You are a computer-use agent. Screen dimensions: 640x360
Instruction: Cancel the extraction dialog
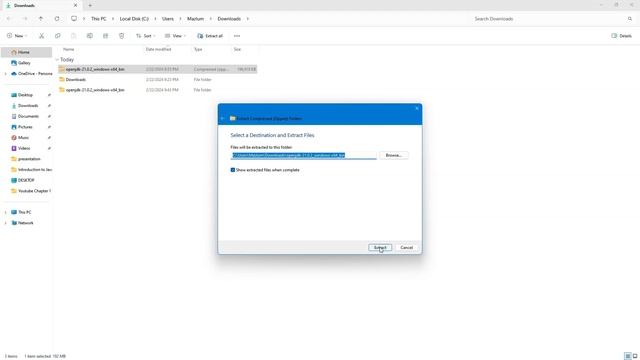(407, 247)
